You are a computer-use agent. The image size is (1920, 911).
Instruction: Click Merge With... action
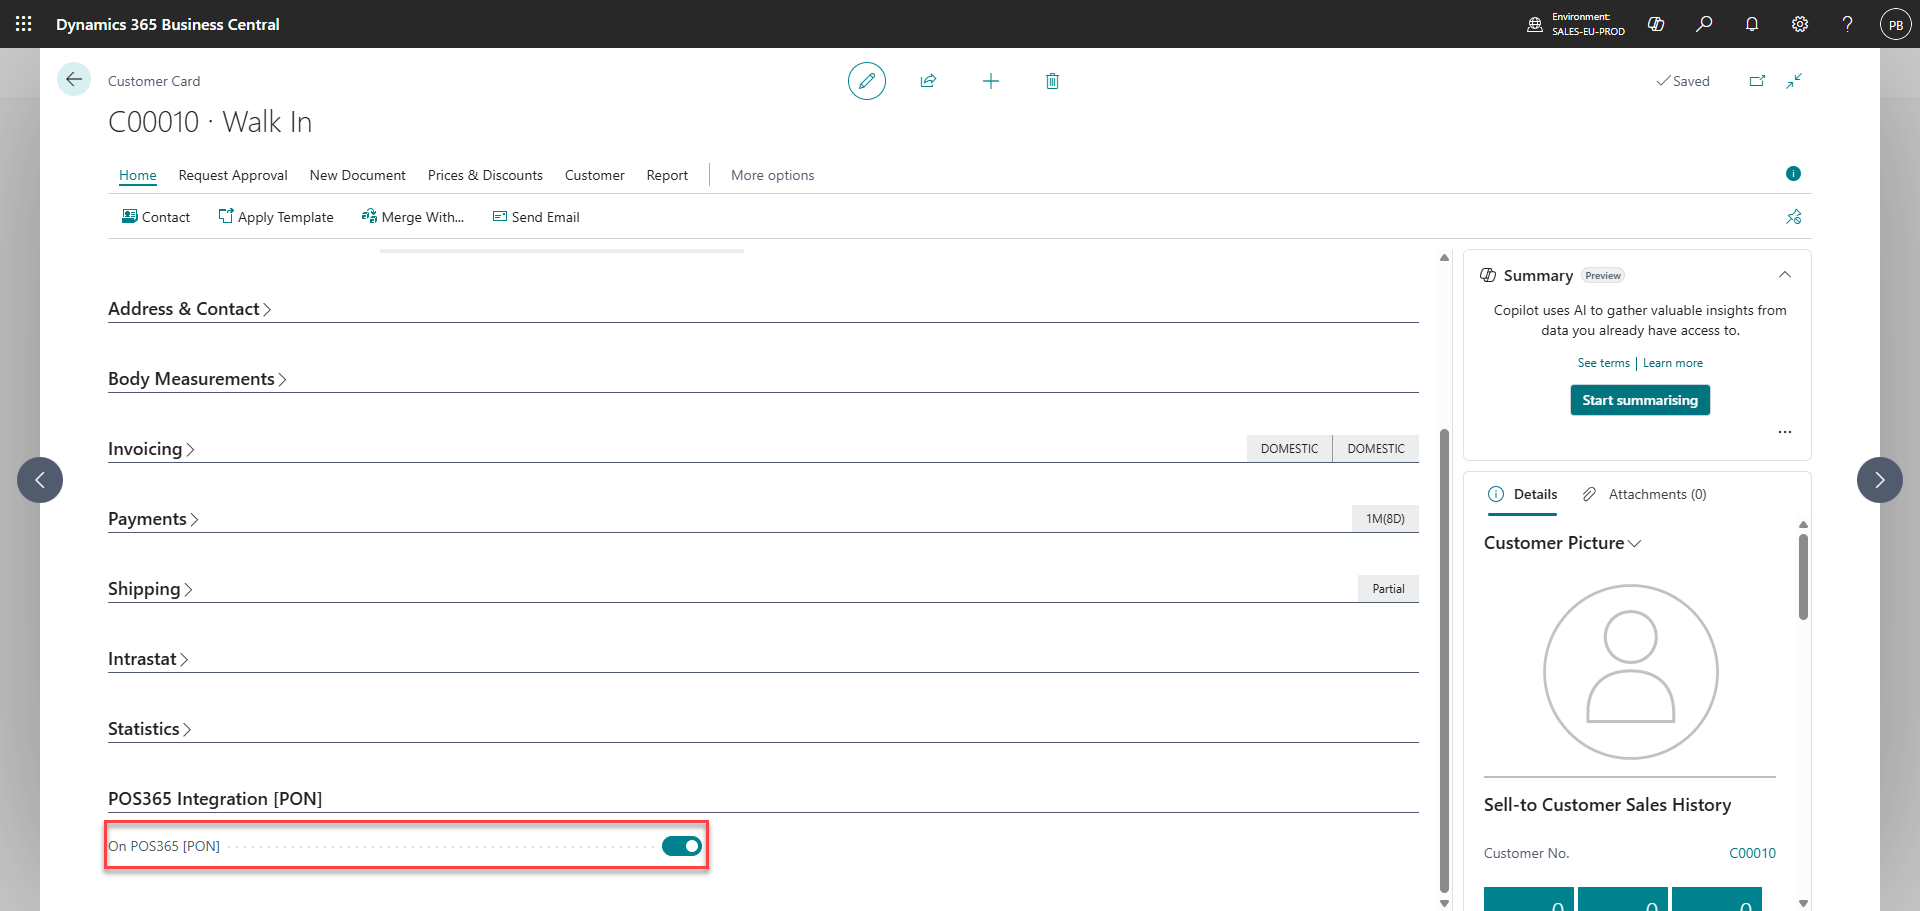point(413,217)
